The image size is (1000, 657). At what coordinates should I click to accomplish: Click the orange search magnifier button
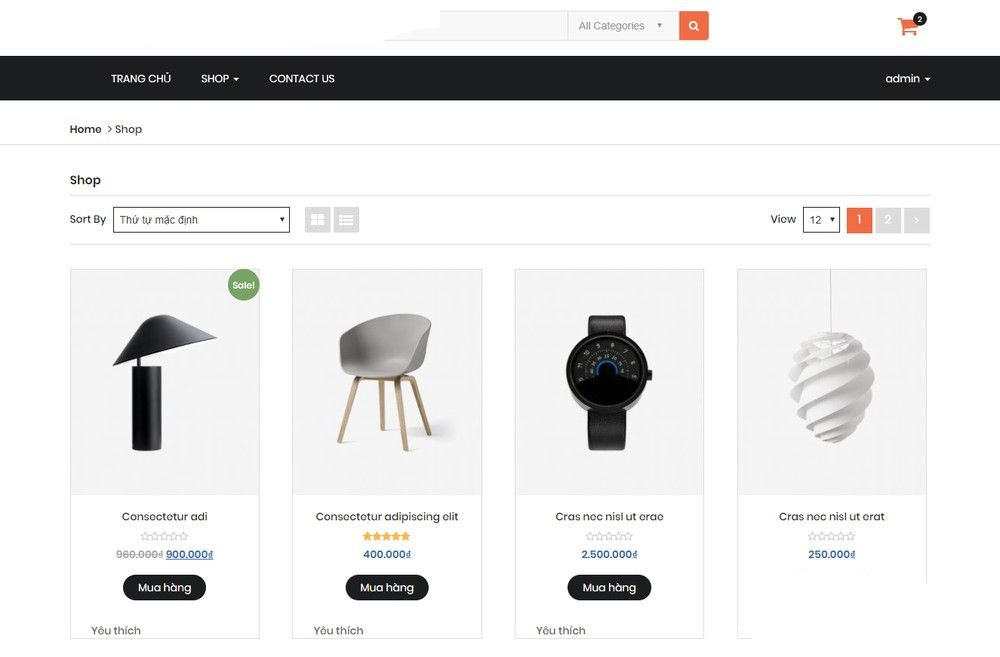[693, 26]
